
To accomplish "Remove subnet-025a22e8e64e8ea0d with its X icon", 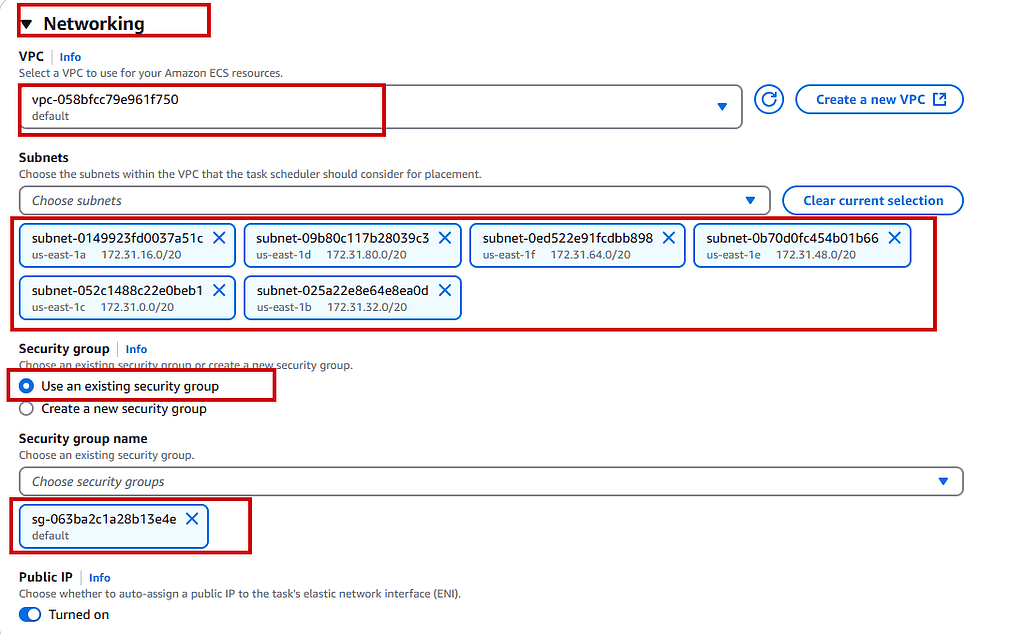I will pyautogui.click(x=445, y=290).
